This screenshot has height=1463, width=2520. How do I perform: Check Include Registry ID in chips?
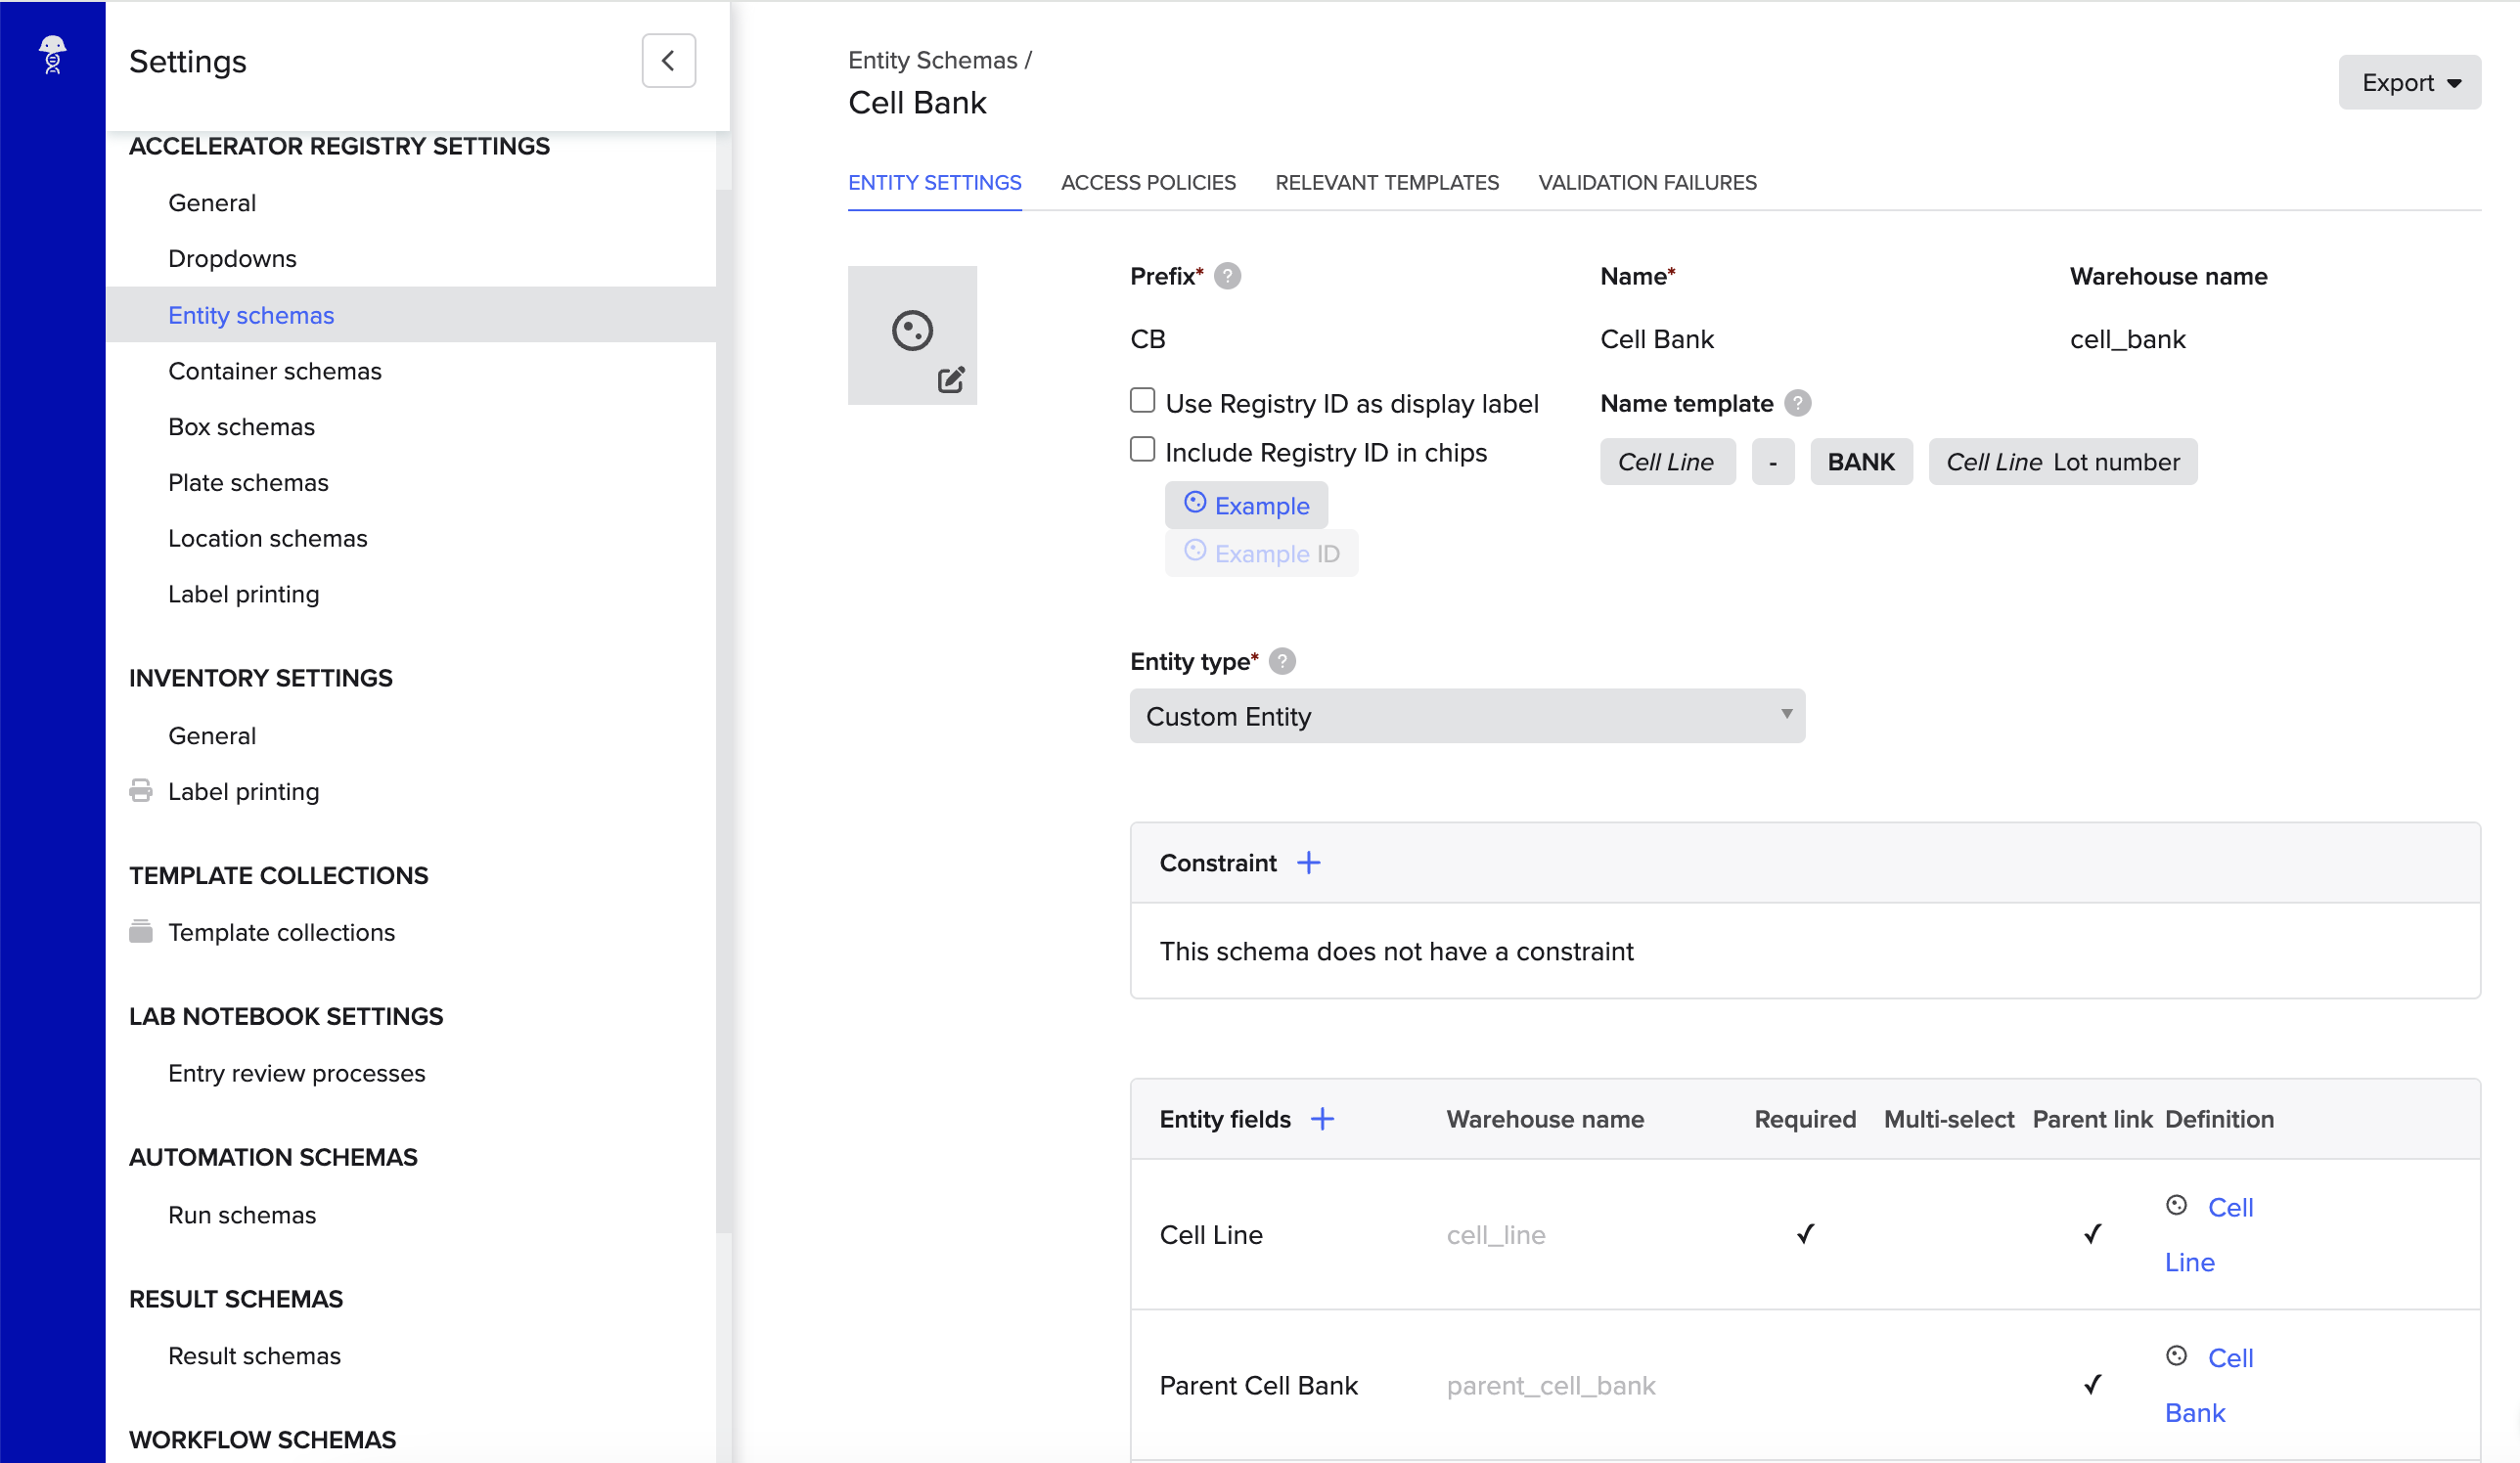click(1142, 450)
